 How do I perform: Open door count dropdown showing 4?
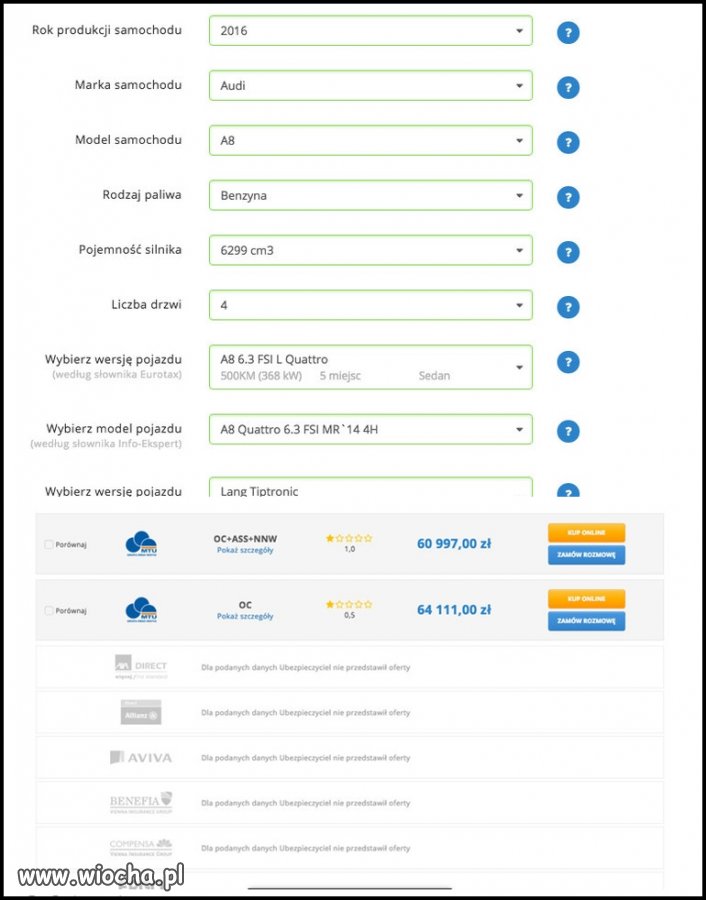click(x=371, y=305)
